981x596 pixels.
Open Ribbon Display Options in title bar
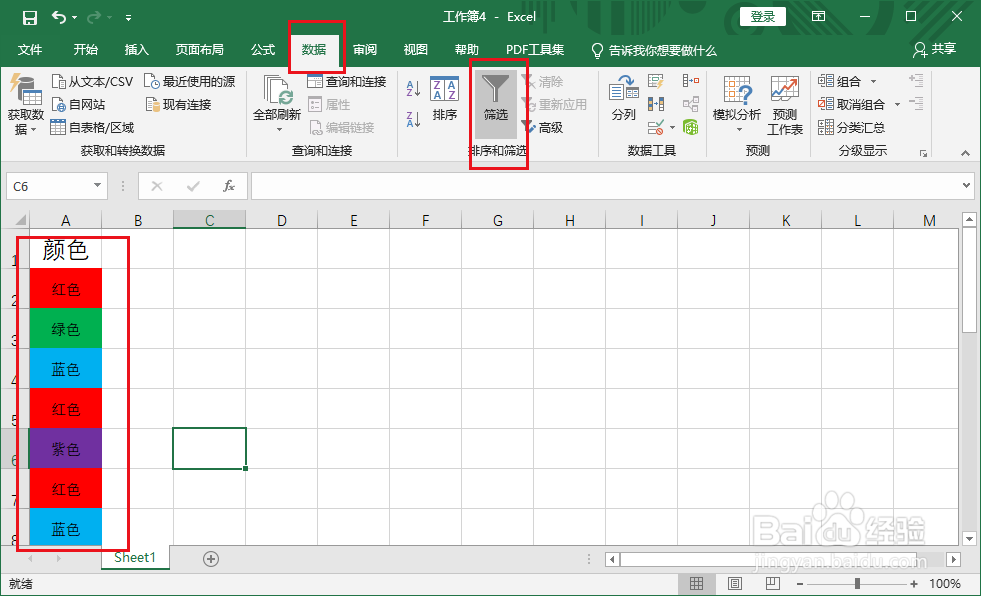pyautogui.click(x=818, y=16)
